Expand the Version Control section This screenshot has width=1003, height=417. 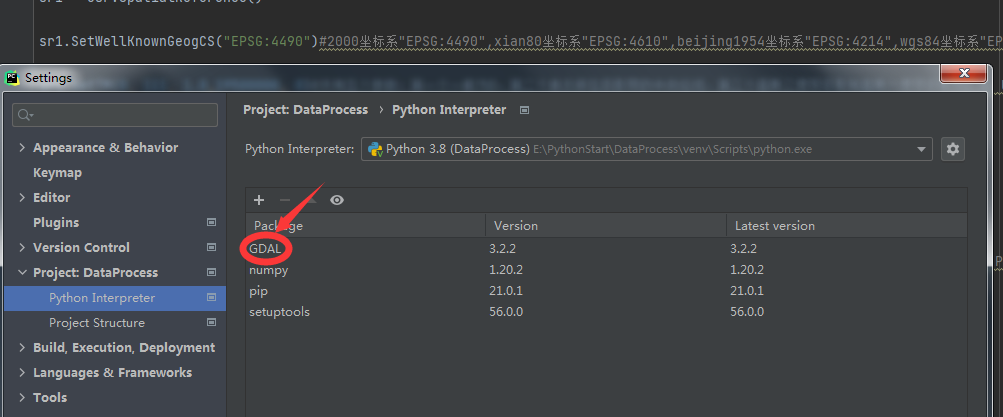(x=22, y=248)
